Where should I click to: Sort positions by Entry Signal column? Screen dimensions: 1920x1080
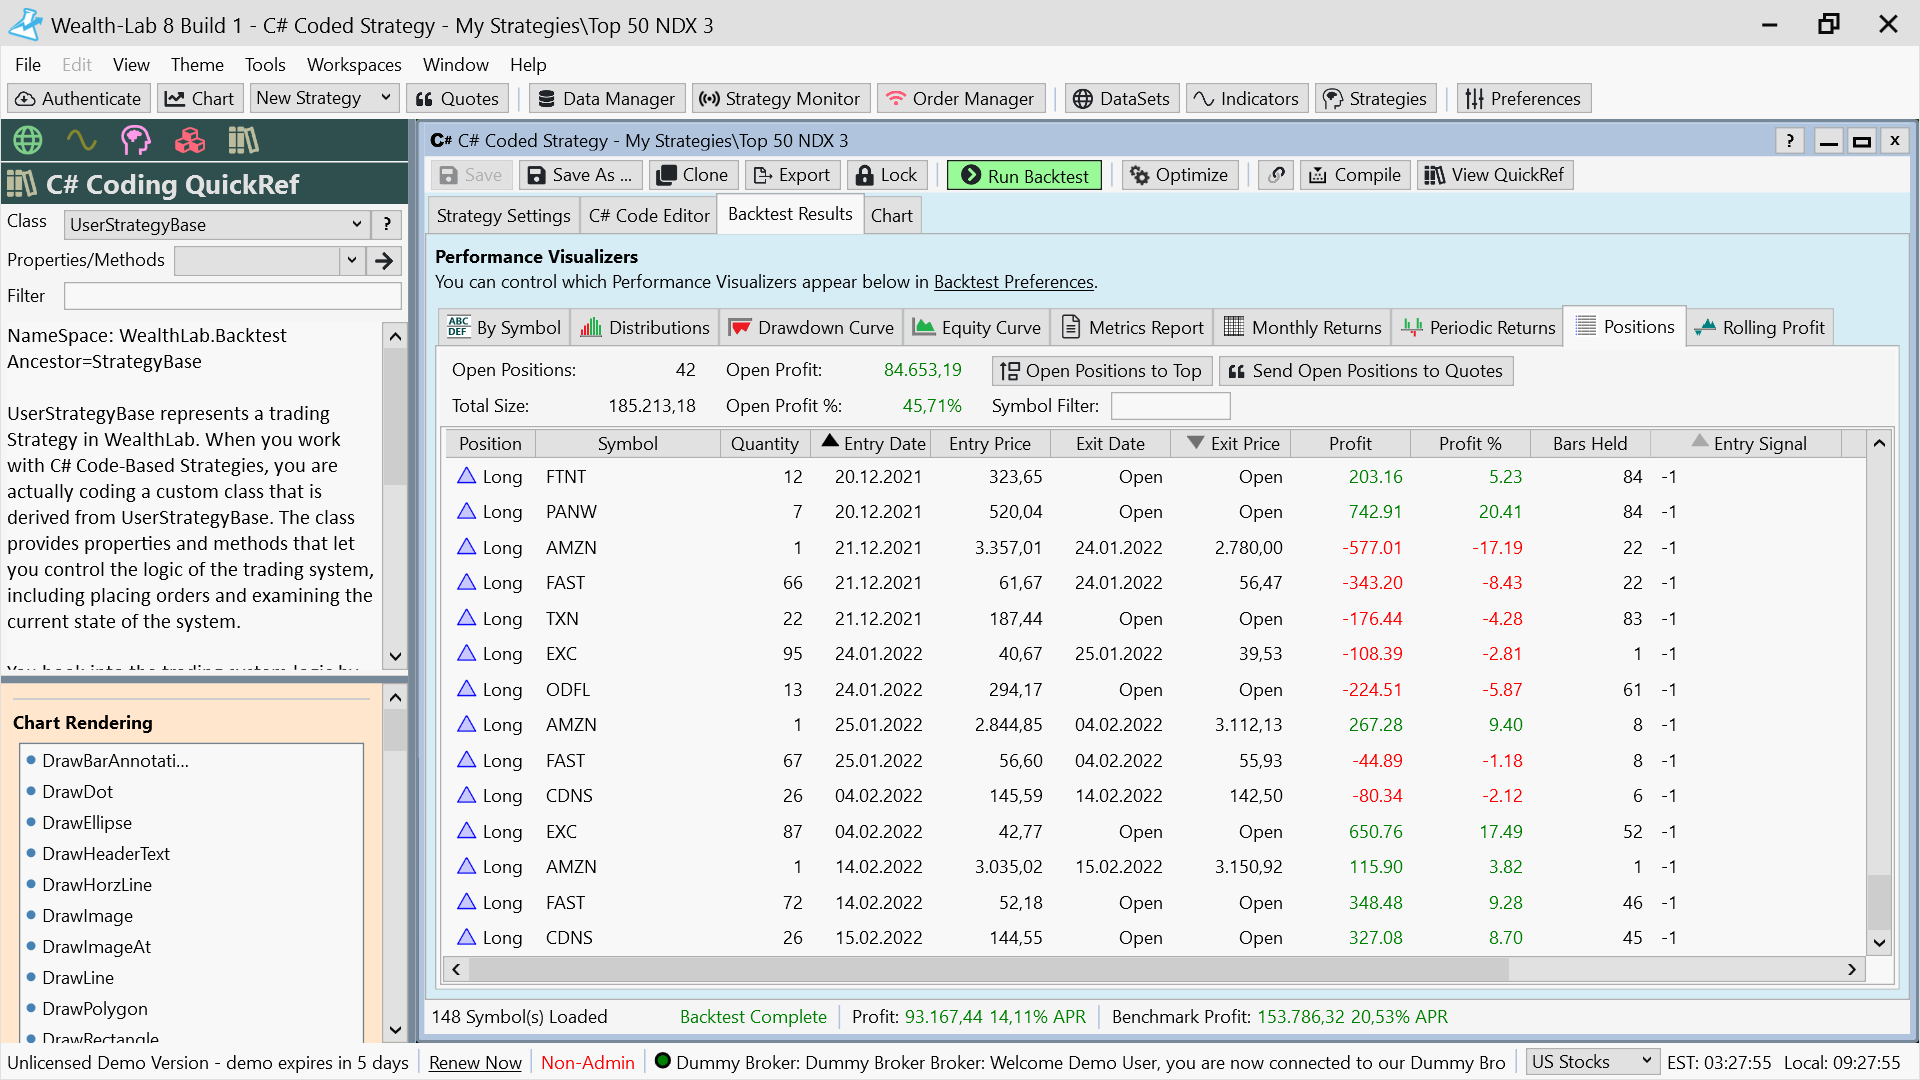pos(1748,443)
